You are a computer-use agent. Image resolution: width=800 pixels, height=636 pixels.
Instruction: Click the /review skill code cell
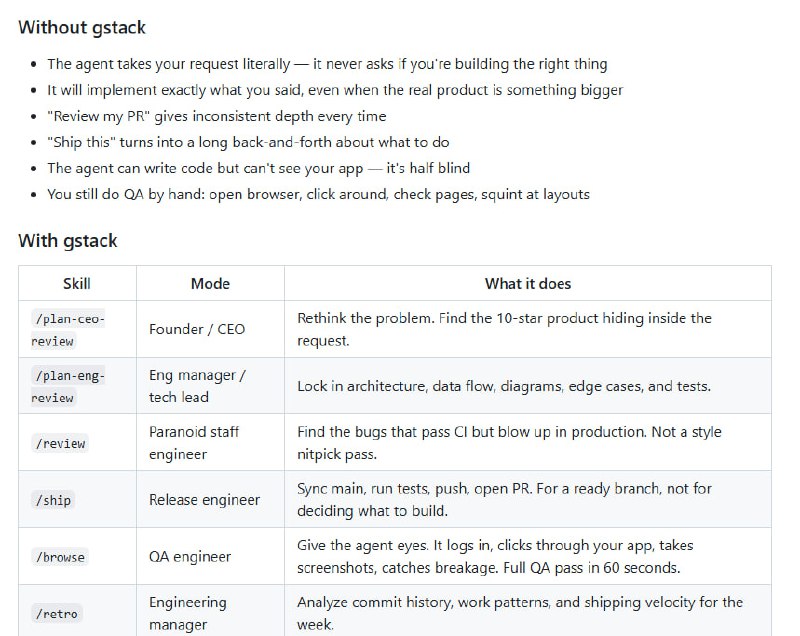[60, 443]
